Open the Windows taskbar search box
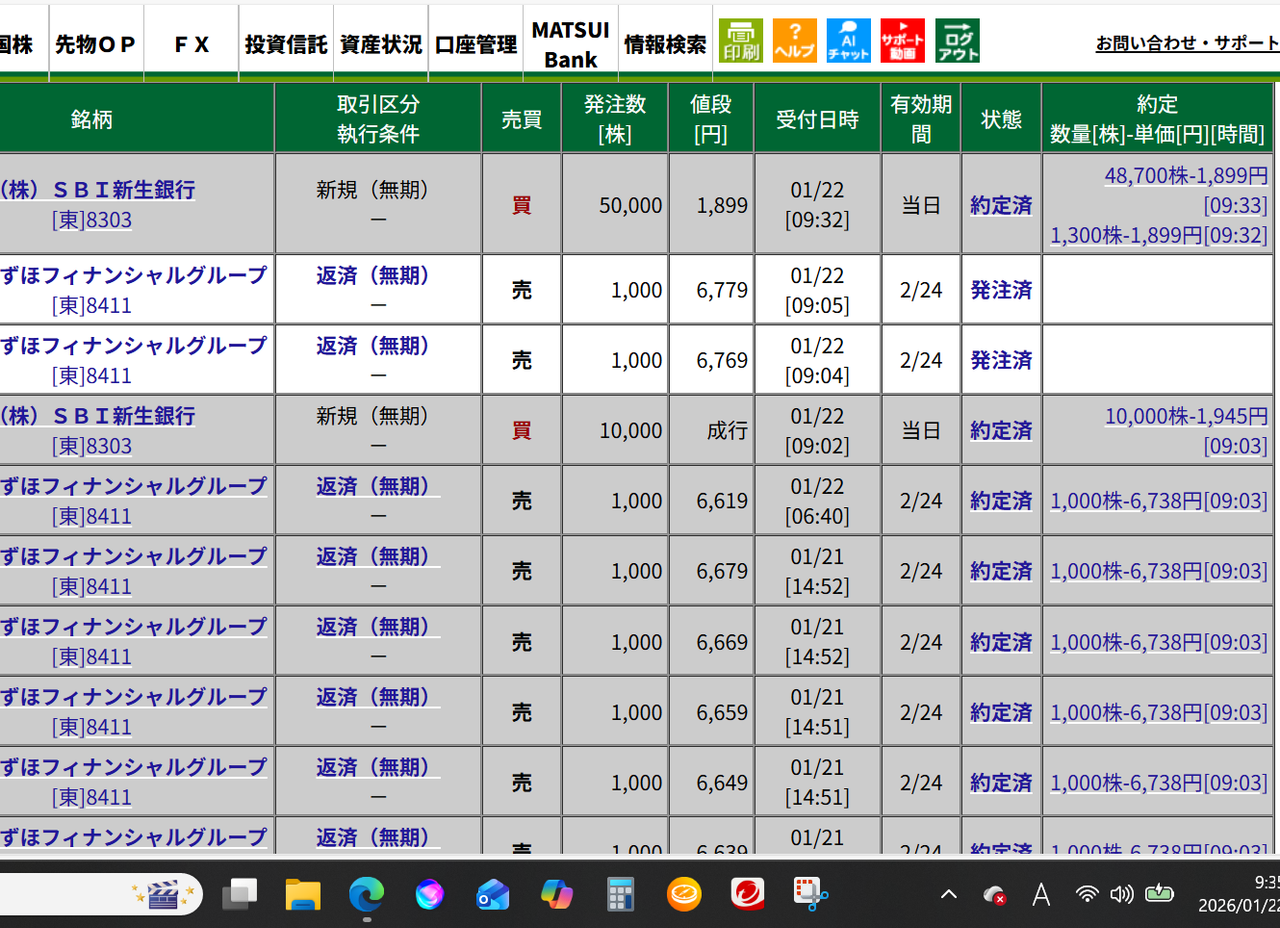 [x=70, y=893]
